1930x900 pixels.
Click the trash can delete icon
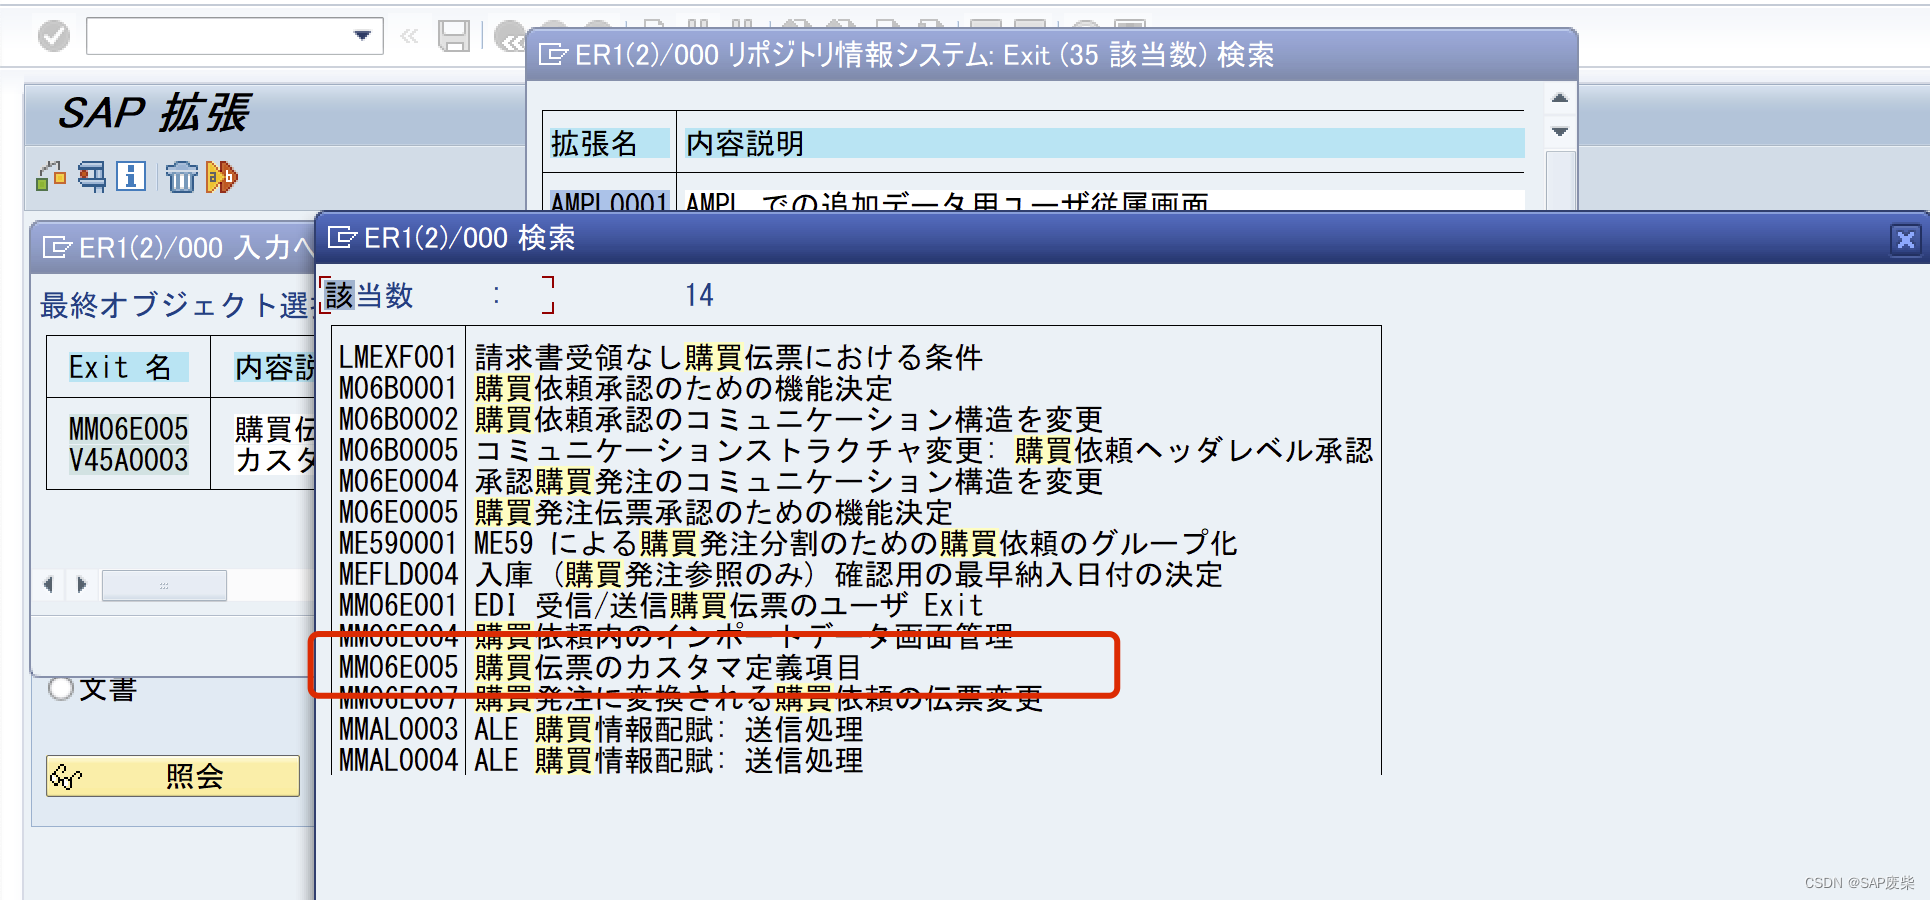click(x=182, y=177)
